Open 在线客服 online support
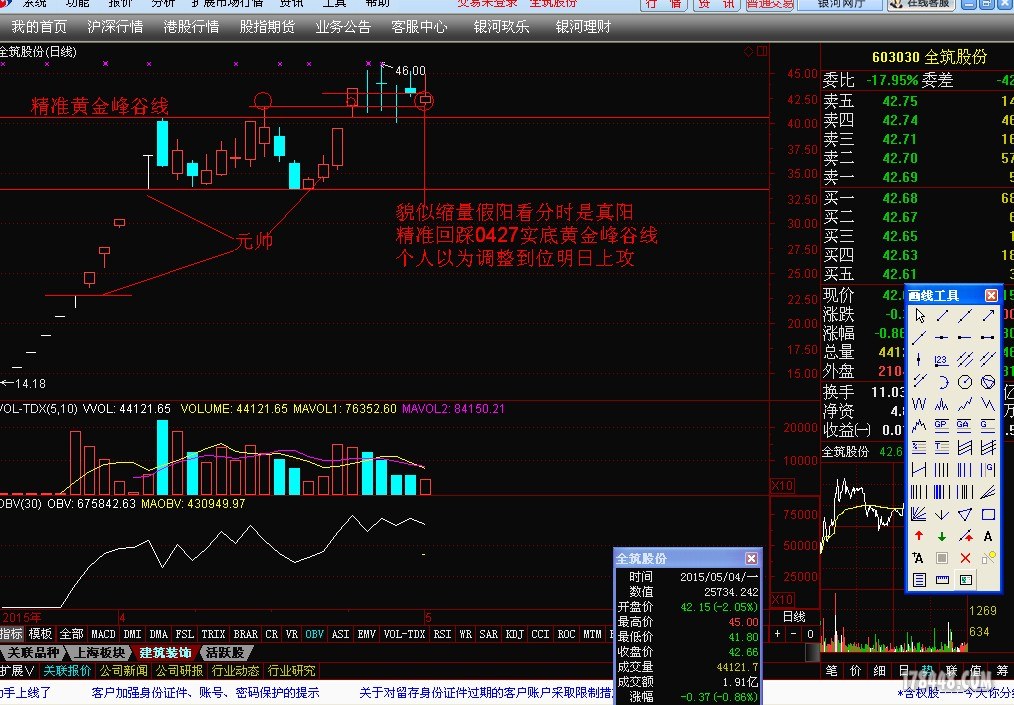 [922, 4]
